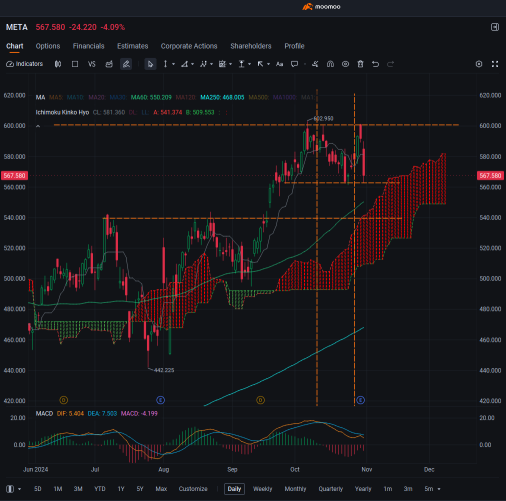Select the Weekly interval

coord(263,489)
